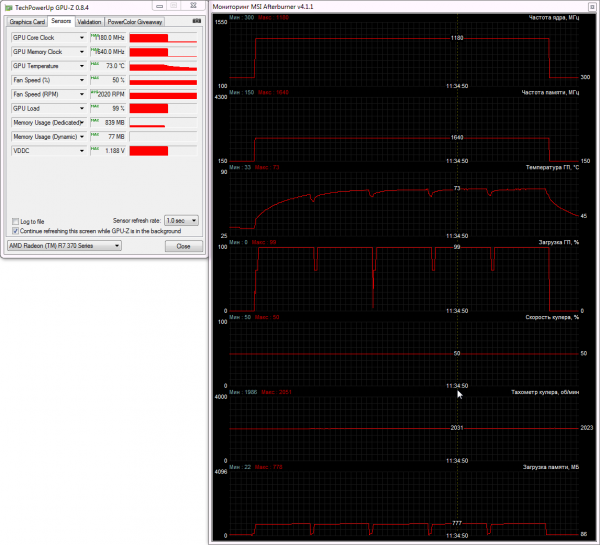Click the GPU Load history graph in GPU-Z
The image size is (600, 545).
[x=163, y=109]
